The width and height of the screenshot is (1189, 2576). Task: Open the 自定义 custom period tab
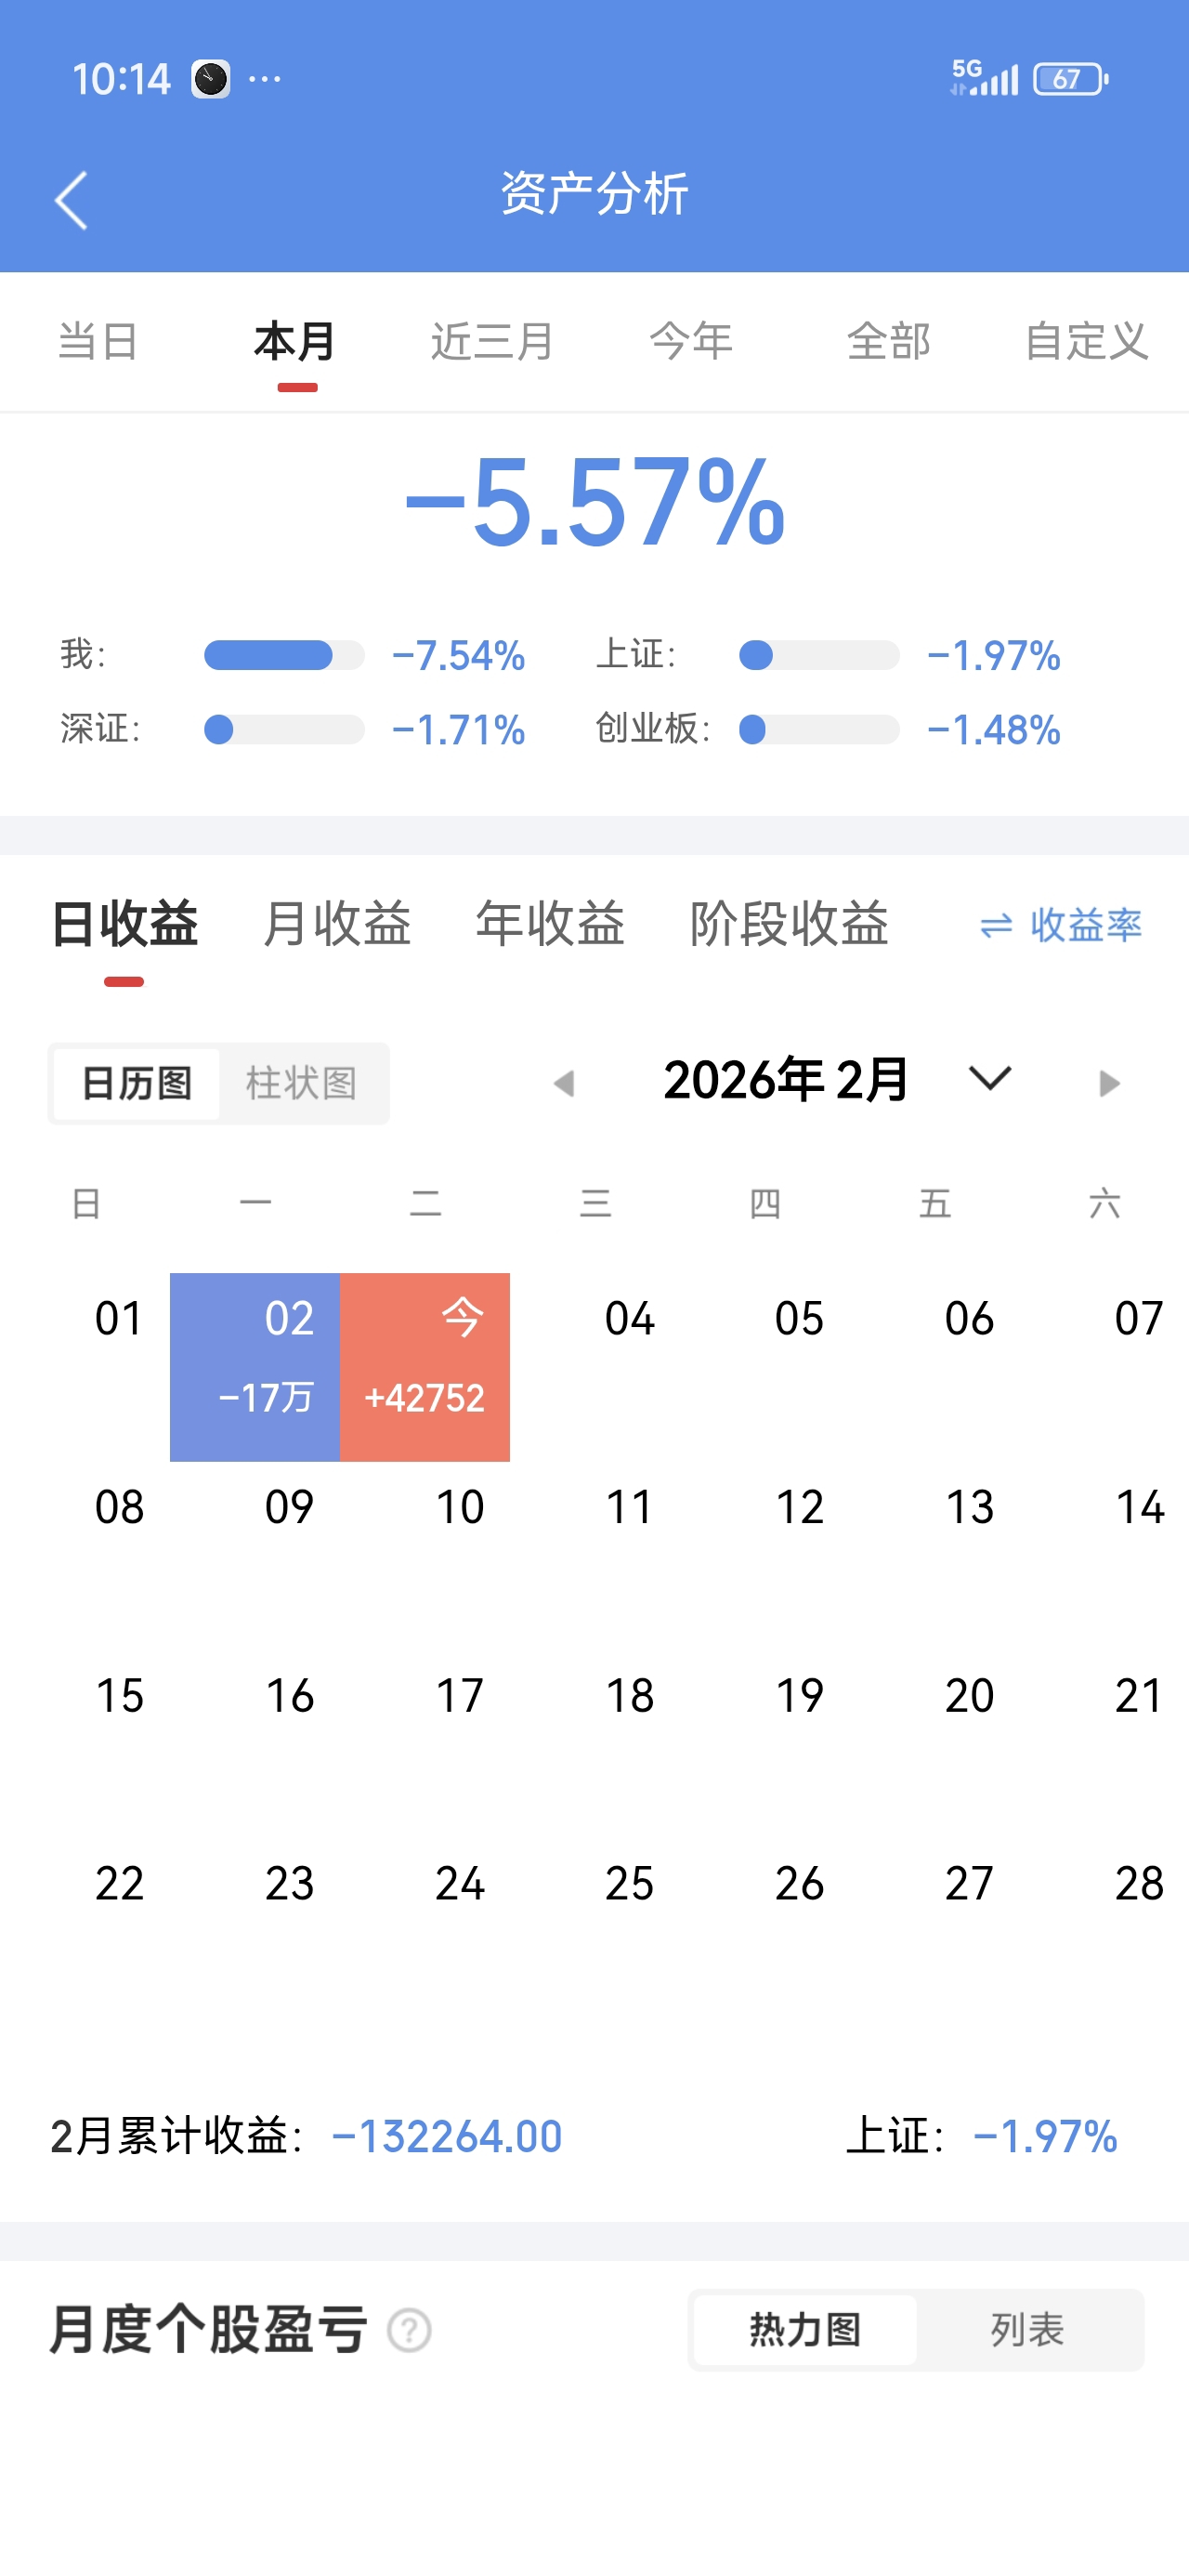coord(1086,341)
